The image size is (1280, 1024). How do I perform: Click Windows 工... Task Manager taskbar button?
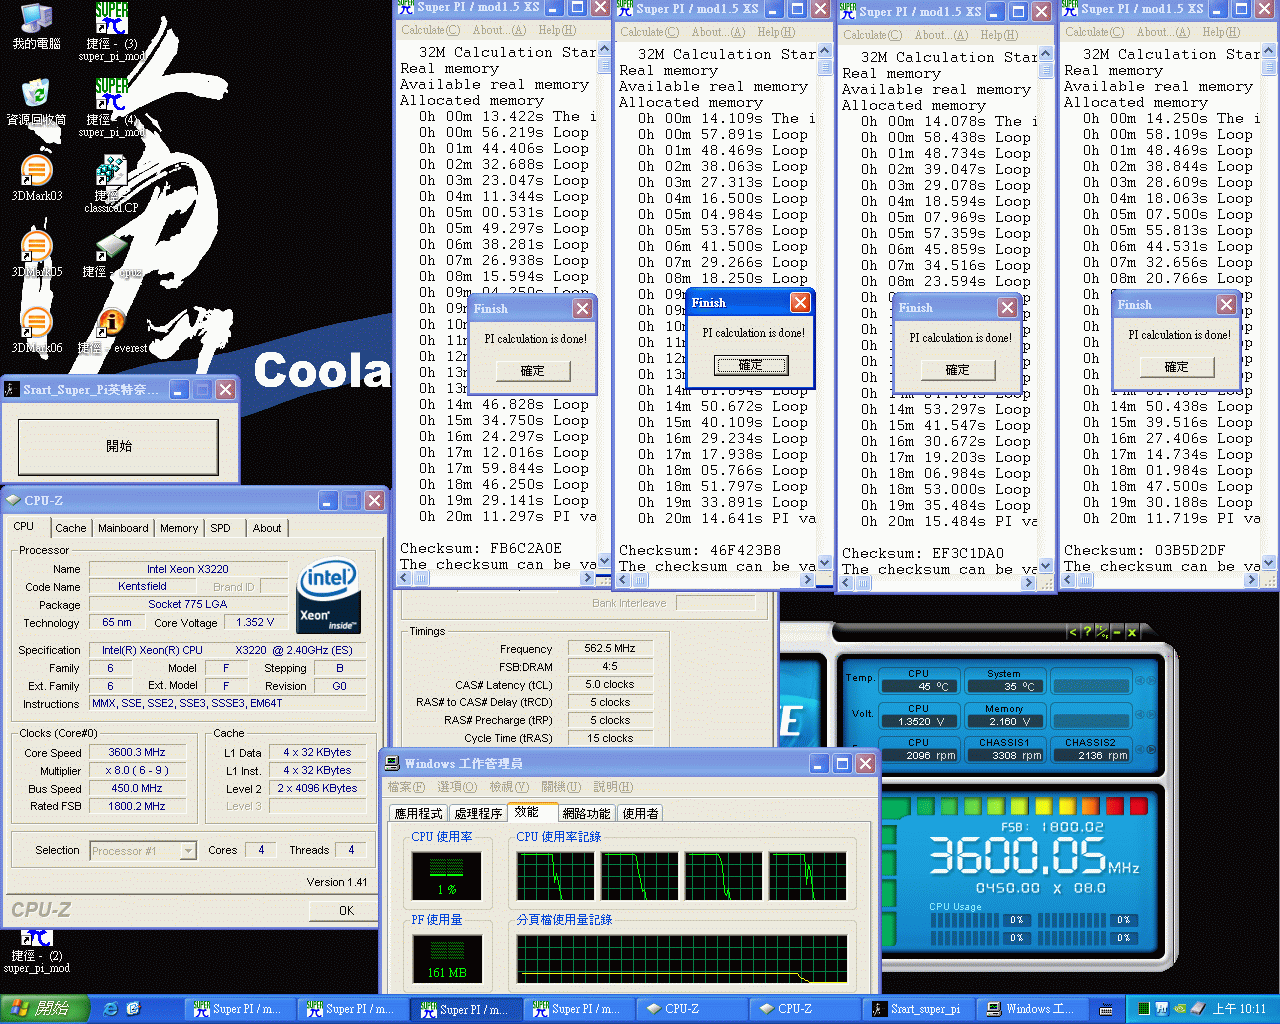pyautogui.click(x=1031, y=1009)
